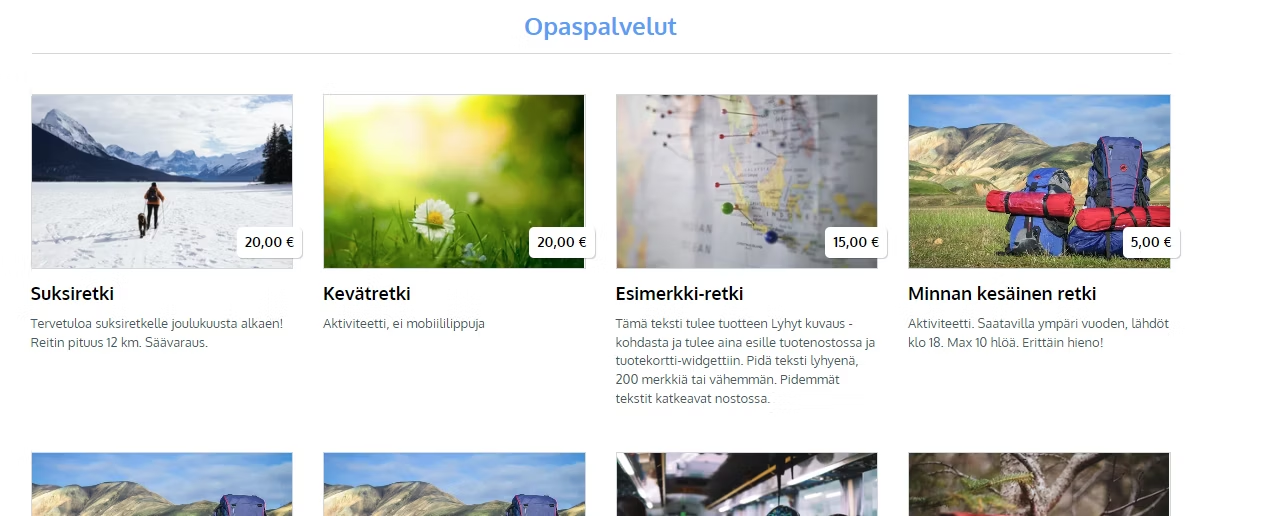Click the Suksiretki description text
Screen dimensions: 1269x516
157,333
